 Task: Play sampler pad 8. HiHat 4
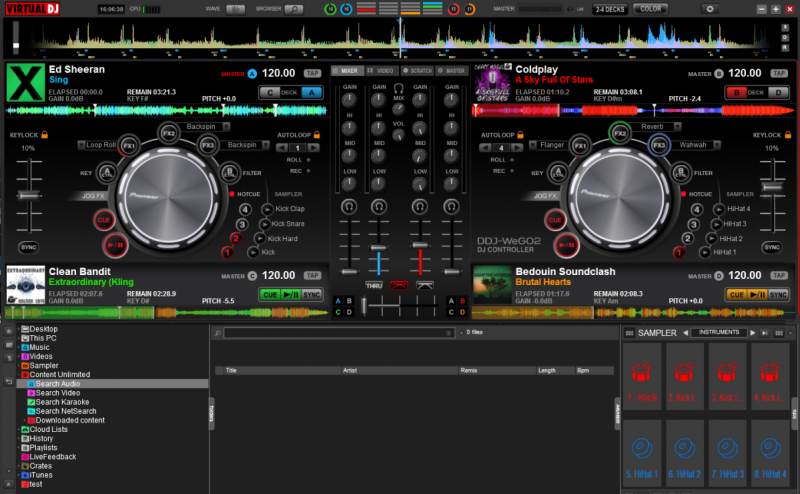click(770, 454)
